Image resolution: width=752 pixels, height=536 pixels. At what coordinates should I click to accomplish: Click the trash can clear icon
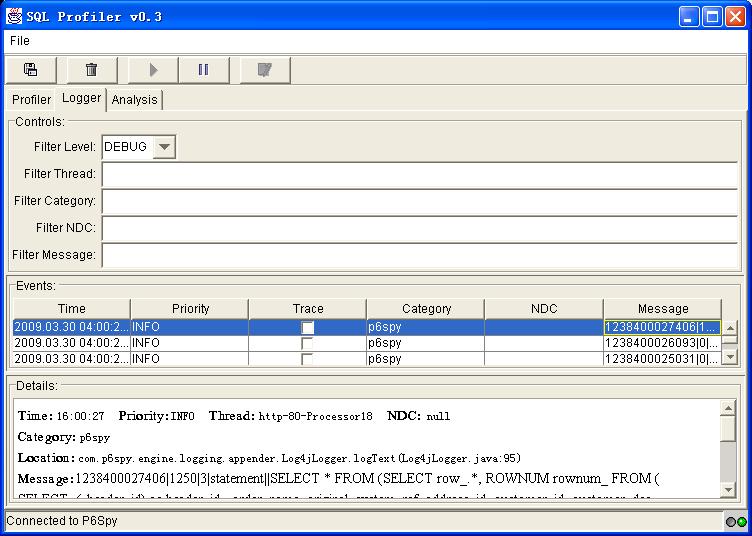pyautogui.click(x=91, y=70)
